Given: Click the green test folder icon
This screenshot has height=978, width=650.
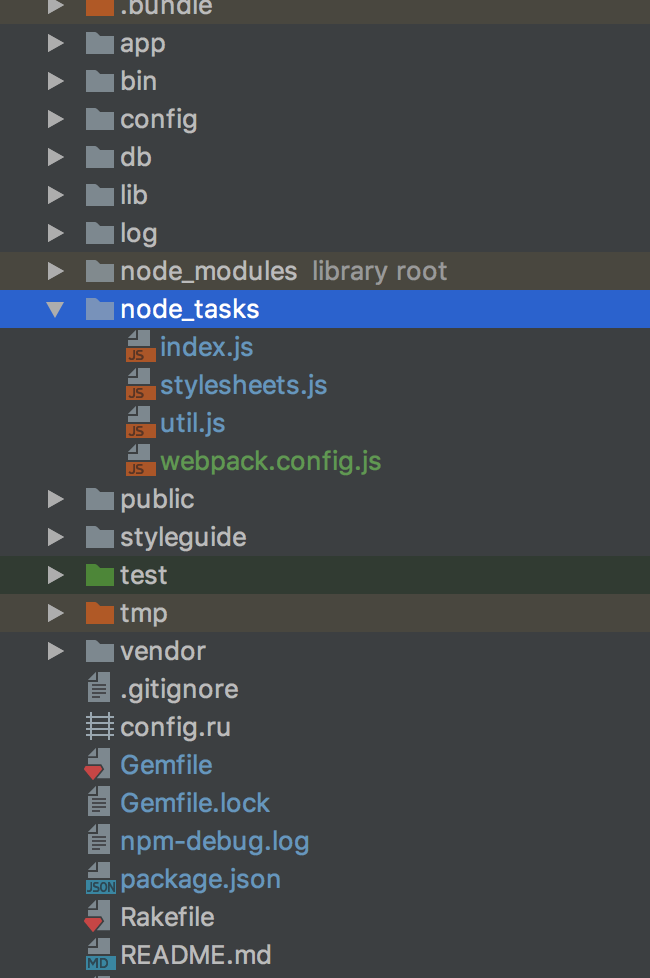Looking at the screenshot, I should (100, 575).
